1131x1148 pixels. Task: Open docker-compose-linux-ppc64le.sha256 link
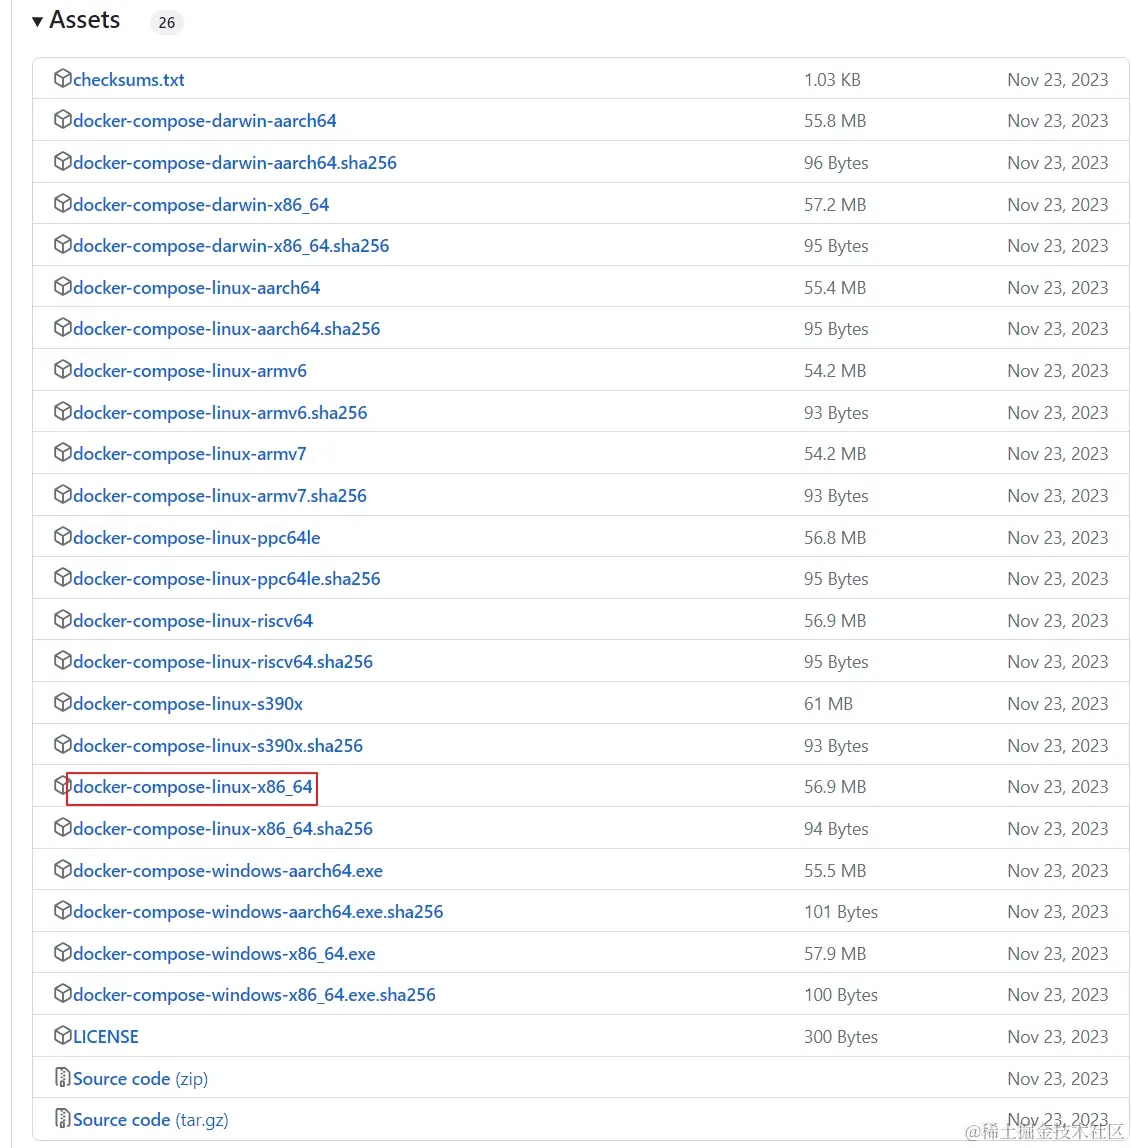(x=227, y=579)
